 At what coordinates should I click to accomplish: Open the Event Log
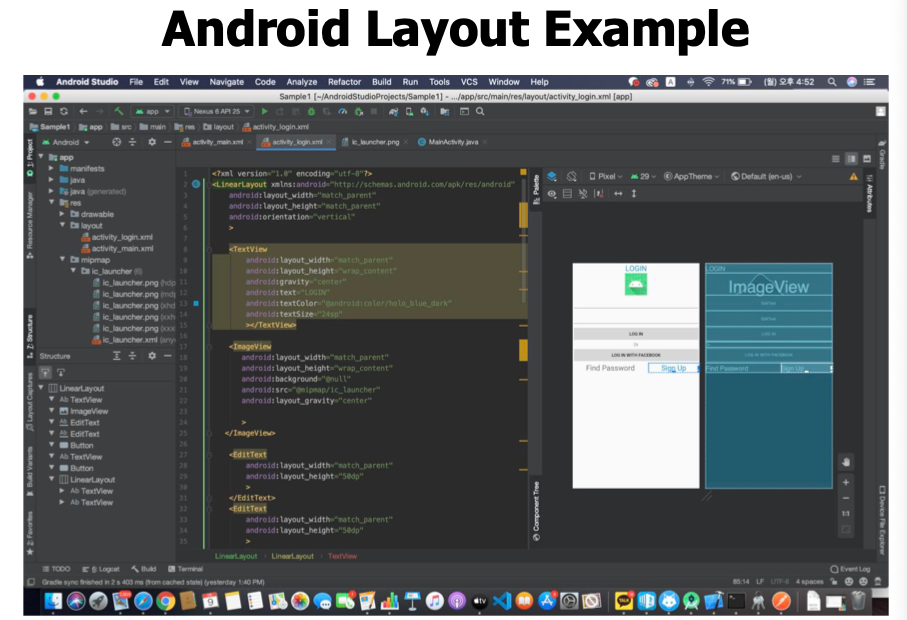coord(850,569)
